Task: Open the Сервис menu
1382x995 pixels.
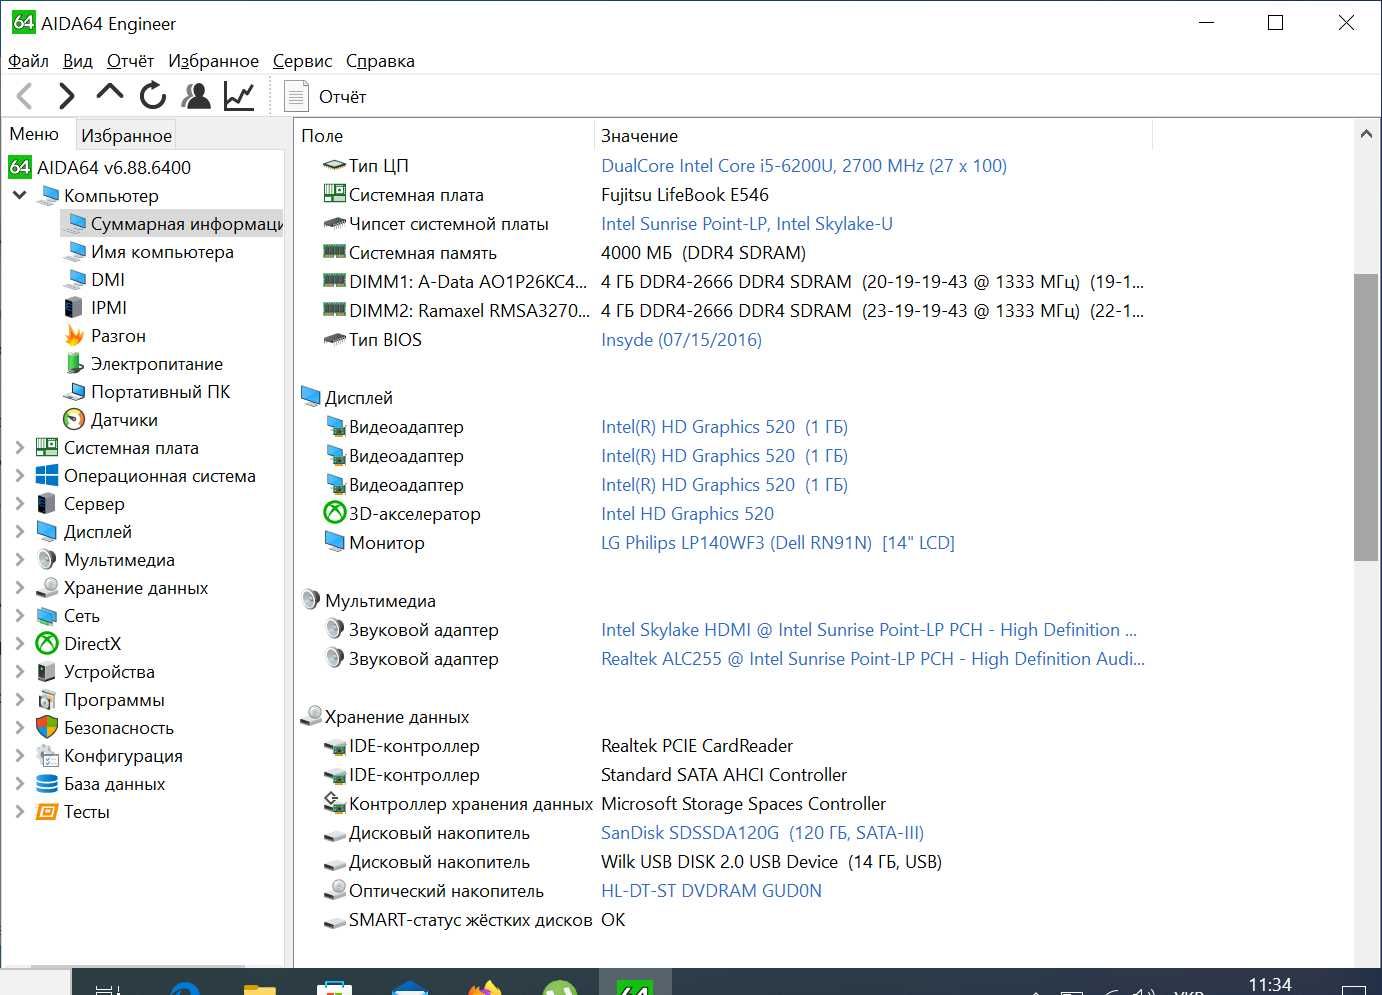Action: pos(302,61)
